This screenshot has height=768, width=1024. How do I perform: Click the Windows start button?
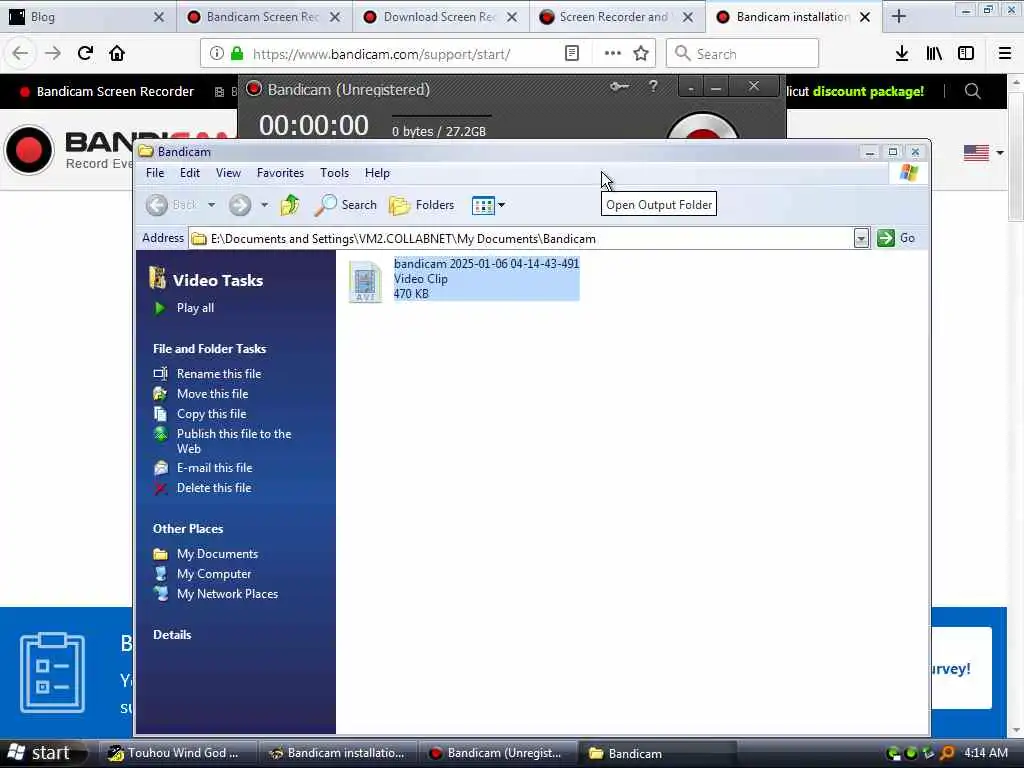tap(43, 753)
